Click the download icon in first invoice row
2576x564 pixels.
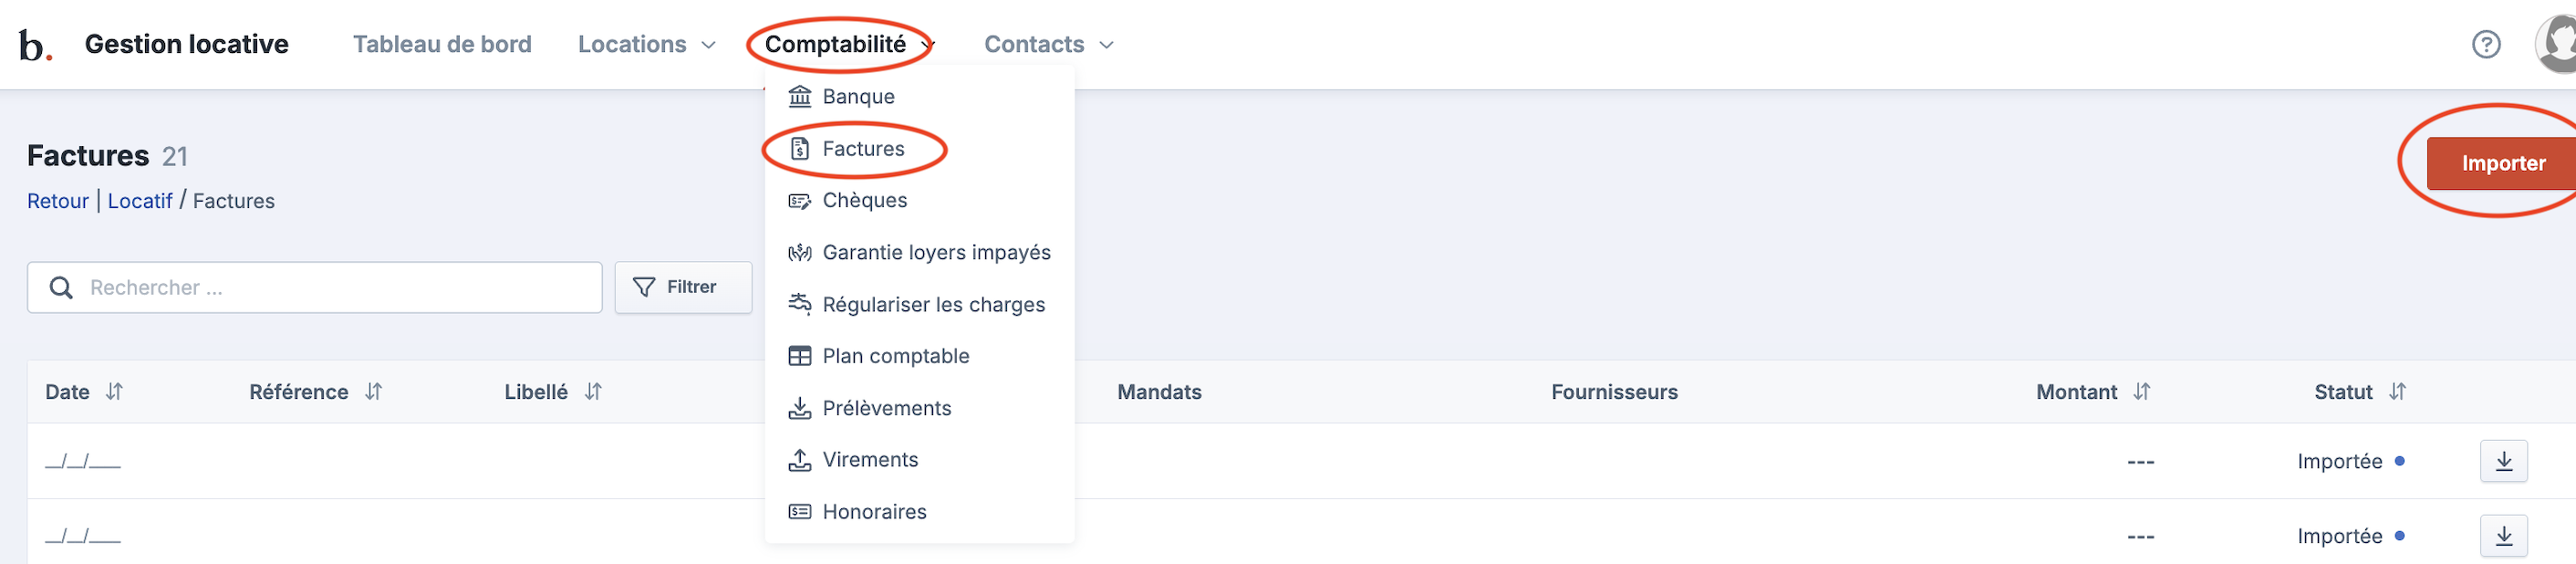(2503, 461)
